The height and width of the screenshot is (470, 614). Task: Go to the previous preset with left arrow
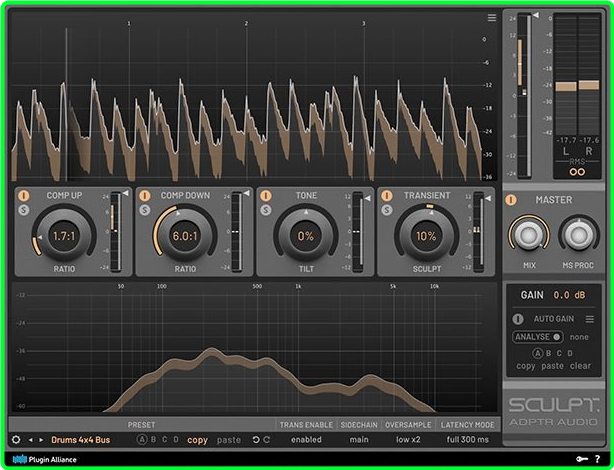coord(31,440)
